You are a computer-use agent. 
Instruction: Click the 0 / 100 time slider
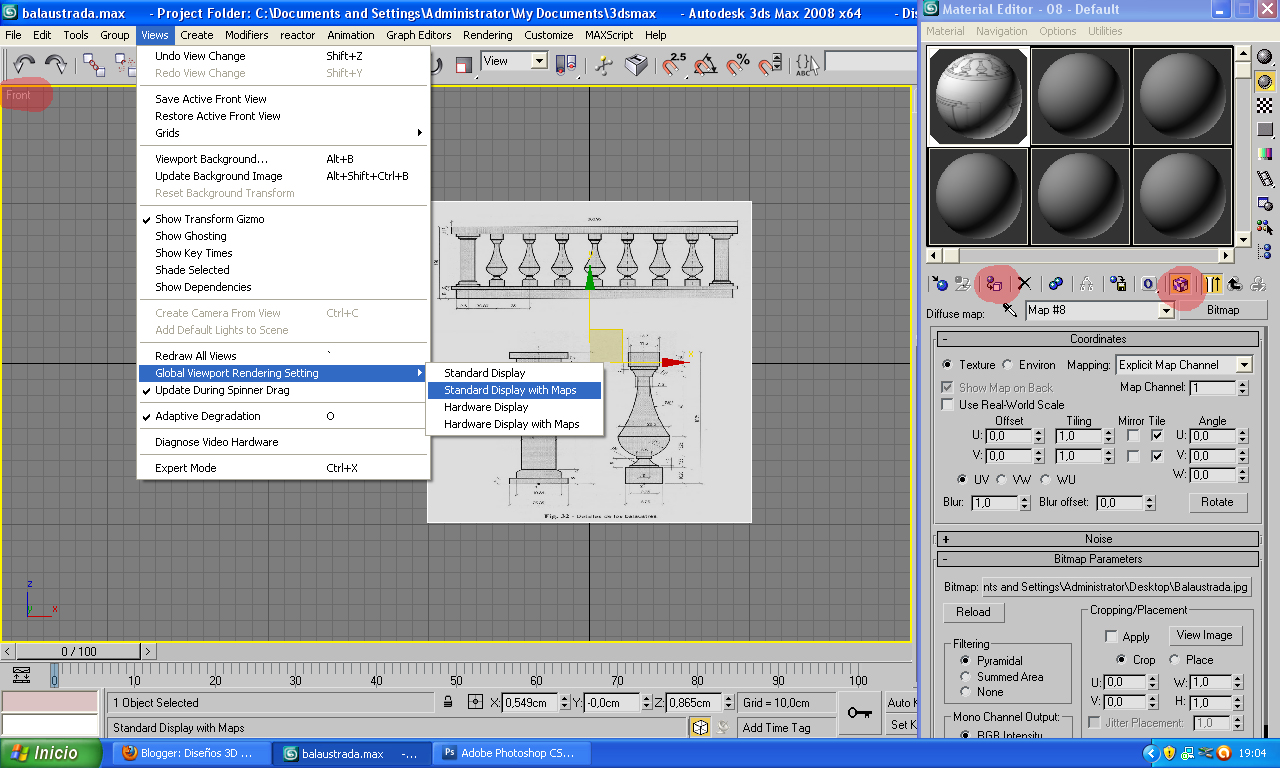(x=79, y=651)
